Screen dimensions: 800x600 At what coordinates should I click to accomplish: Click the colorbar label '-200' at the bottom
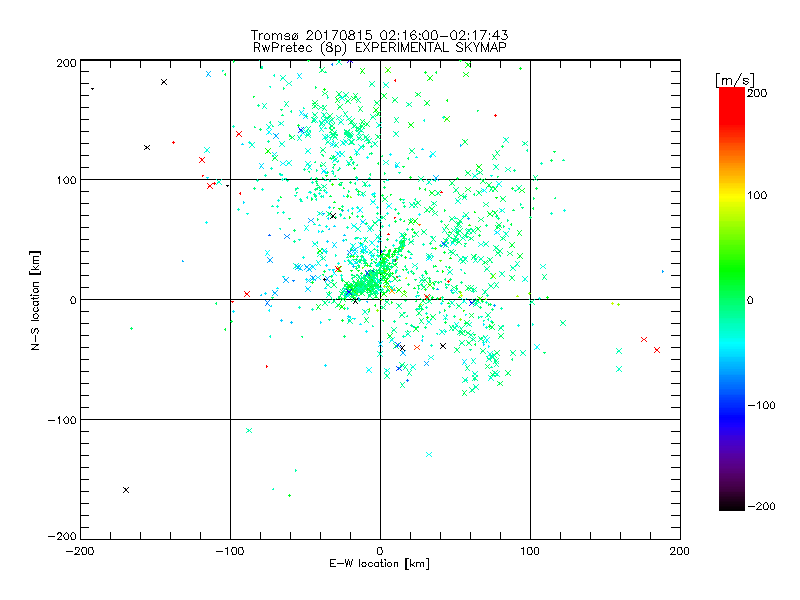coord(761,506)
